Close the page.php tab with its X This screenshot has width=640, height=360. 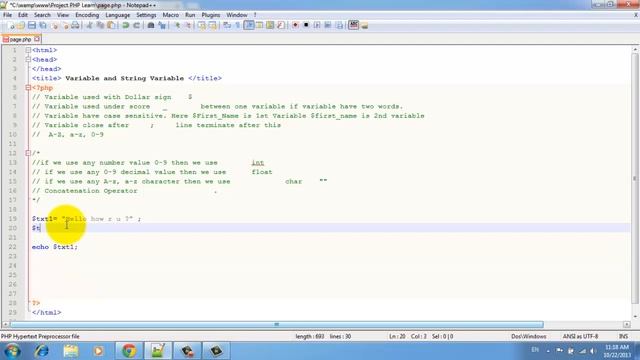coord(37,39)
